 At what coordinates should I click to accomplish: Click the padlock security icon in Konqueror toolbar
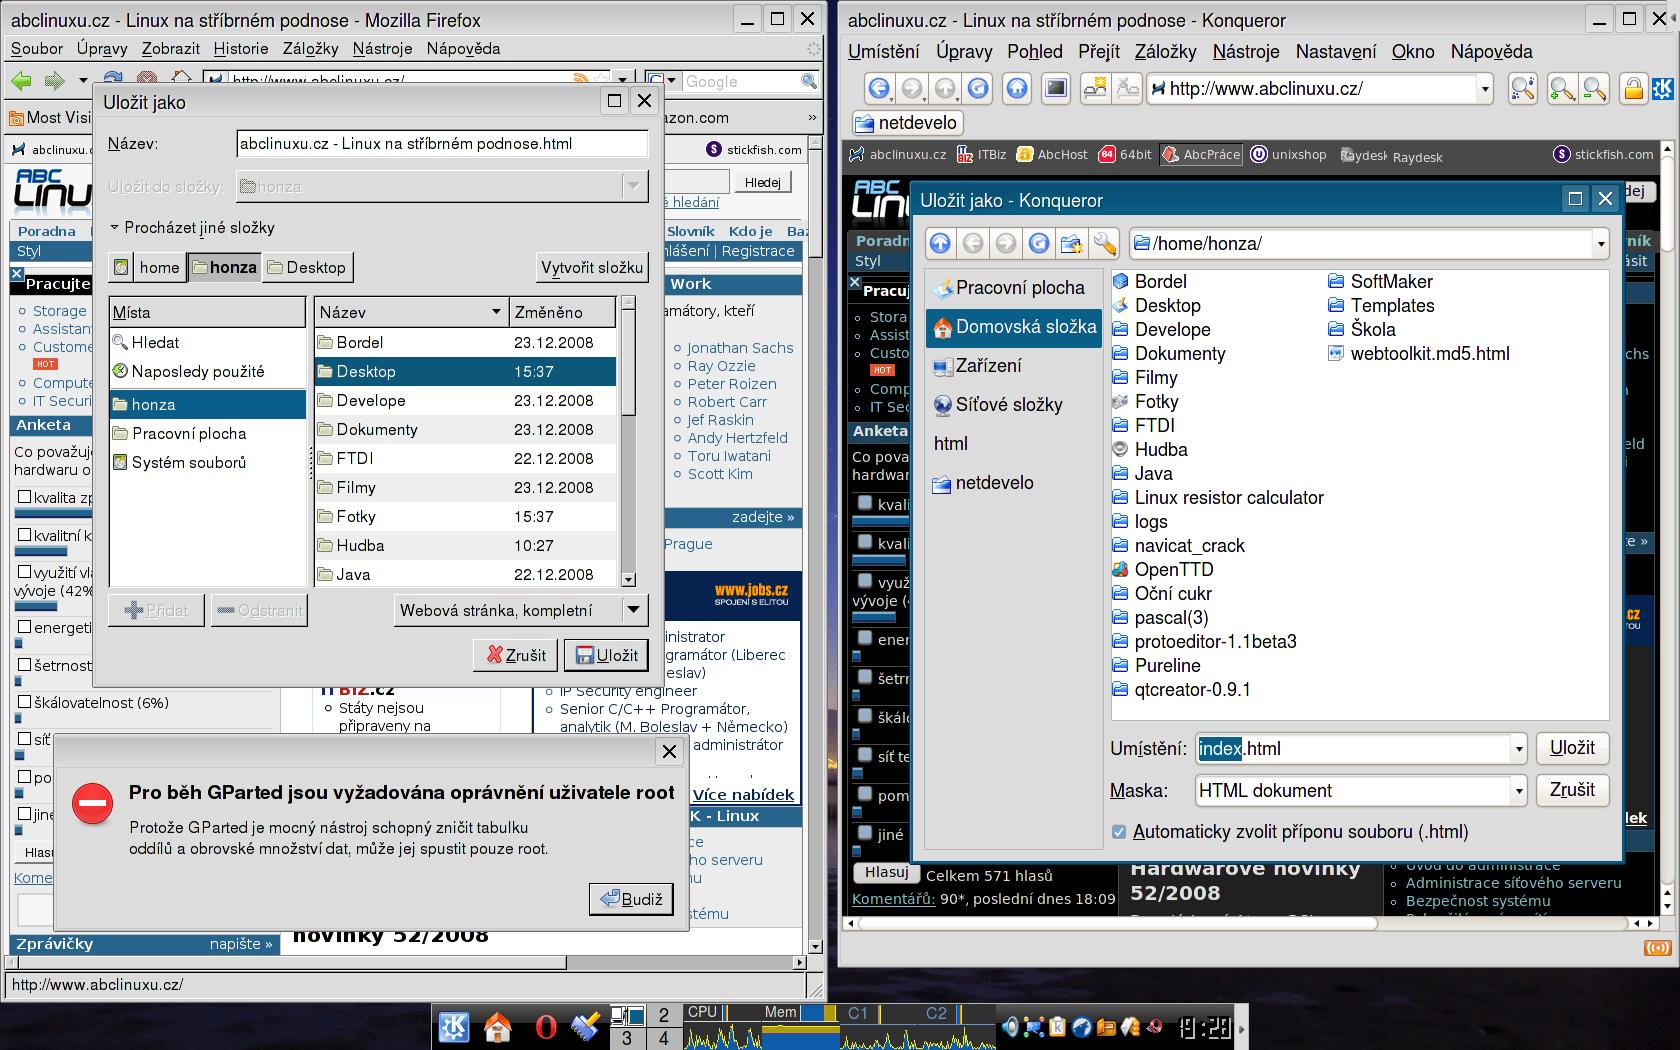point(1633,89)
